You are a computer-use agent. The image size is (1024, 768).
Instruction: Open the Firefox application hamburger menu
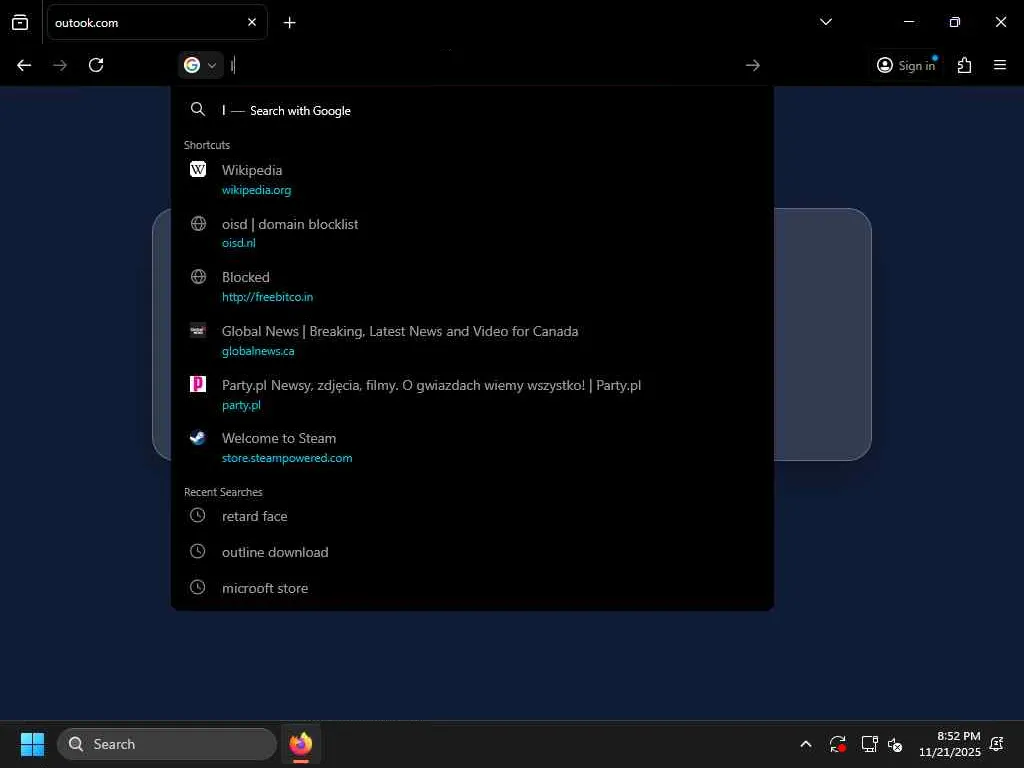(999, 65)
